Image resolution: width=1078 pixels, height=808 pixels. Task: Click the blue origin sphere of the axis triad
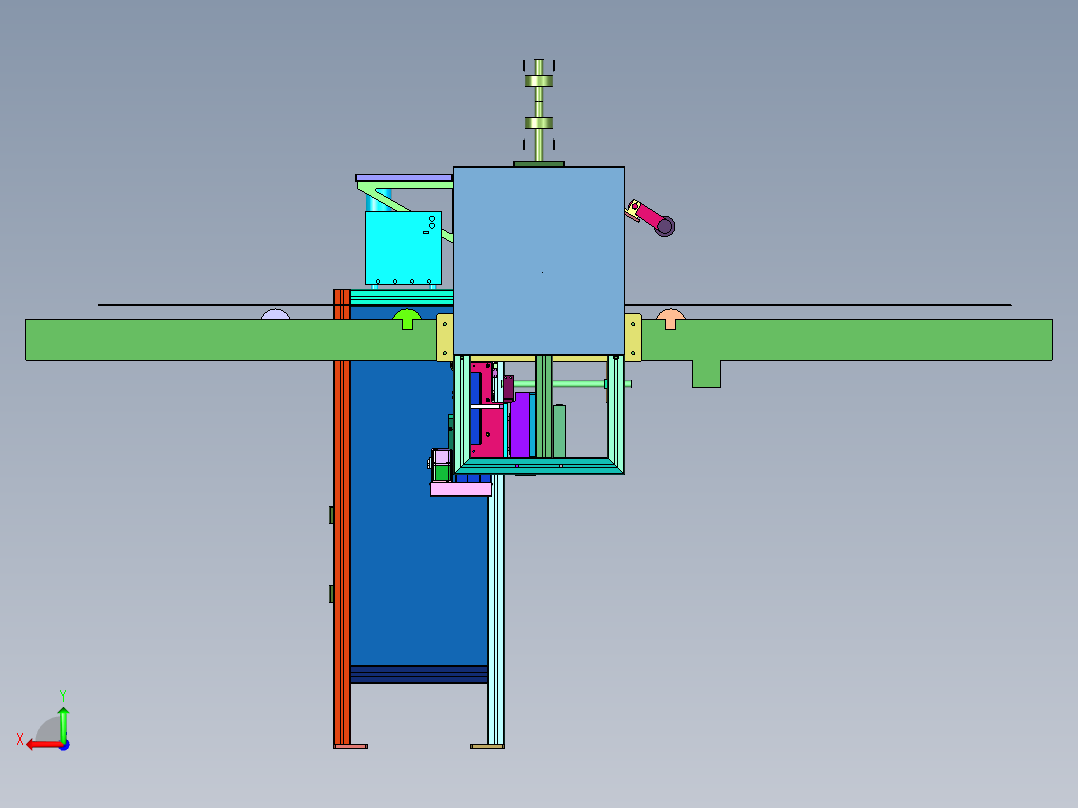[64, 745]
